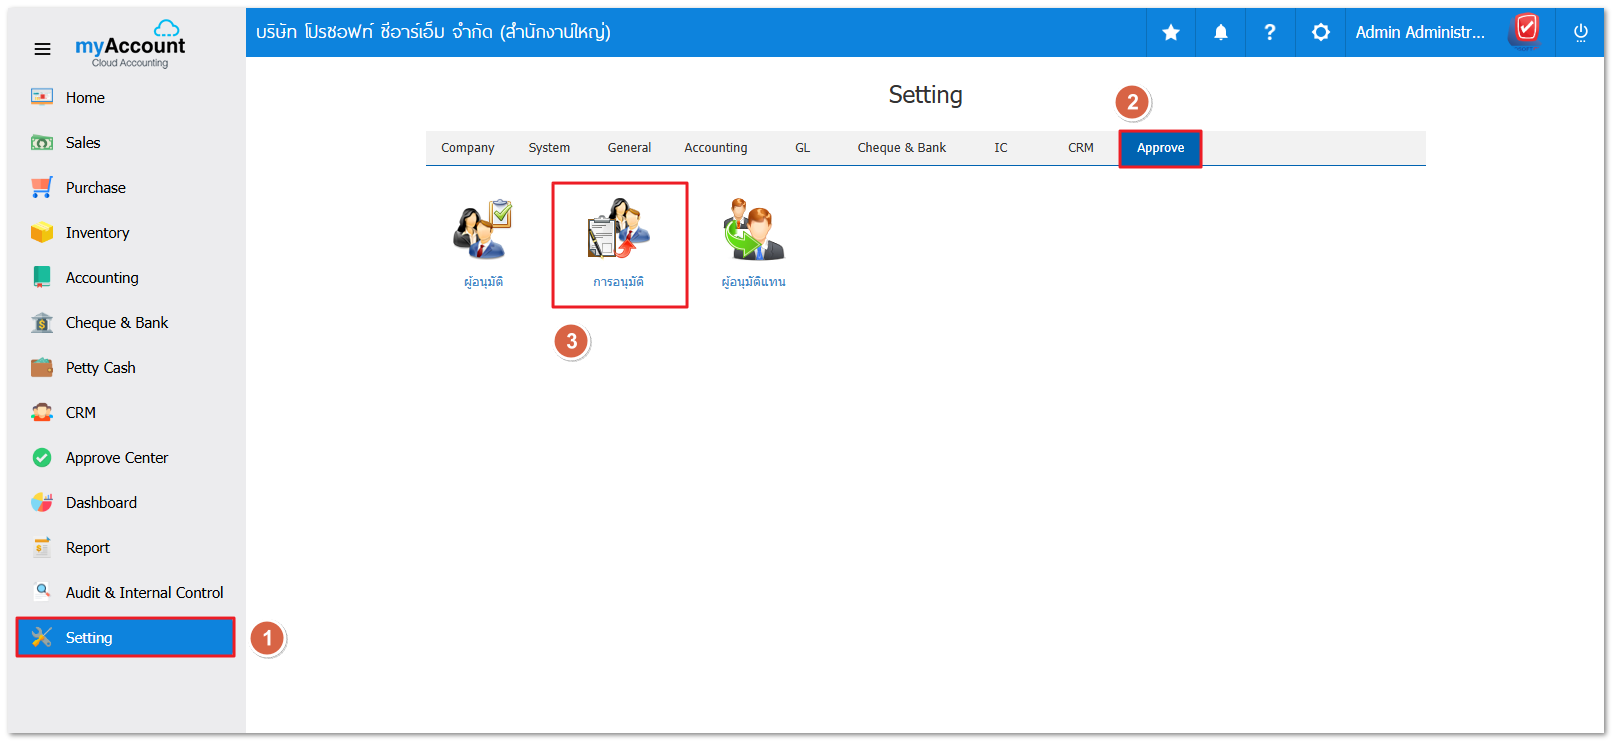The width and height of the screenshot is (1612, 741).
Task: Open the Dashboard sidebar item
Action: pos(101,503)
